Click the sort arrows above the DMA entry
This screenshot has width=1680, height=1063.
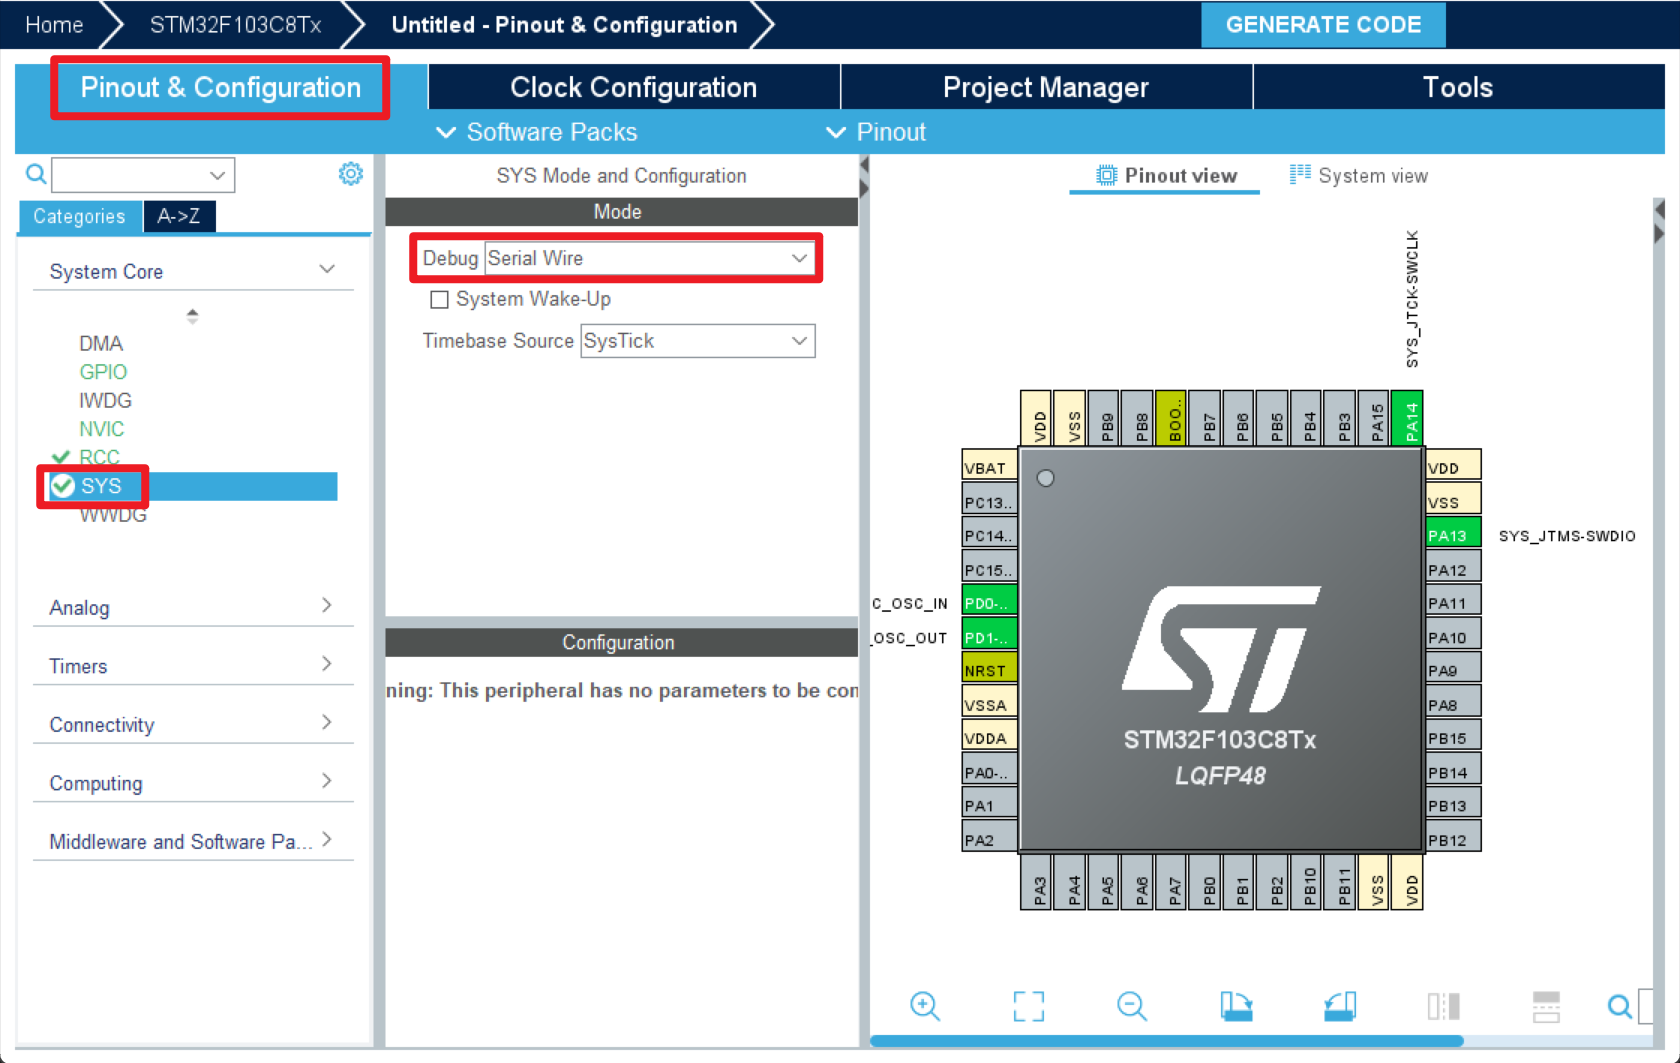(x=192, y=316)
